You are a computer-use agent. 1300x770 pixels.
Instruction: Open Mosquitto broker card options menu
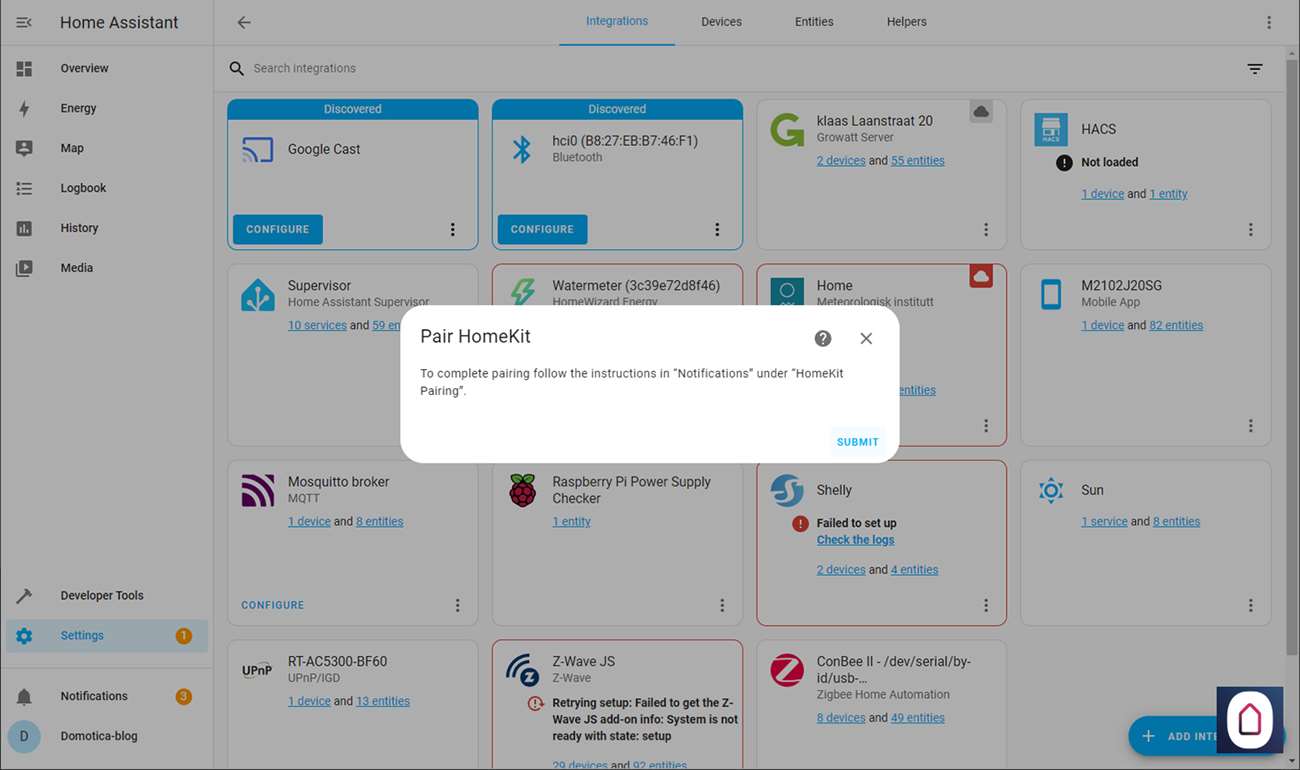pos(458,605)
